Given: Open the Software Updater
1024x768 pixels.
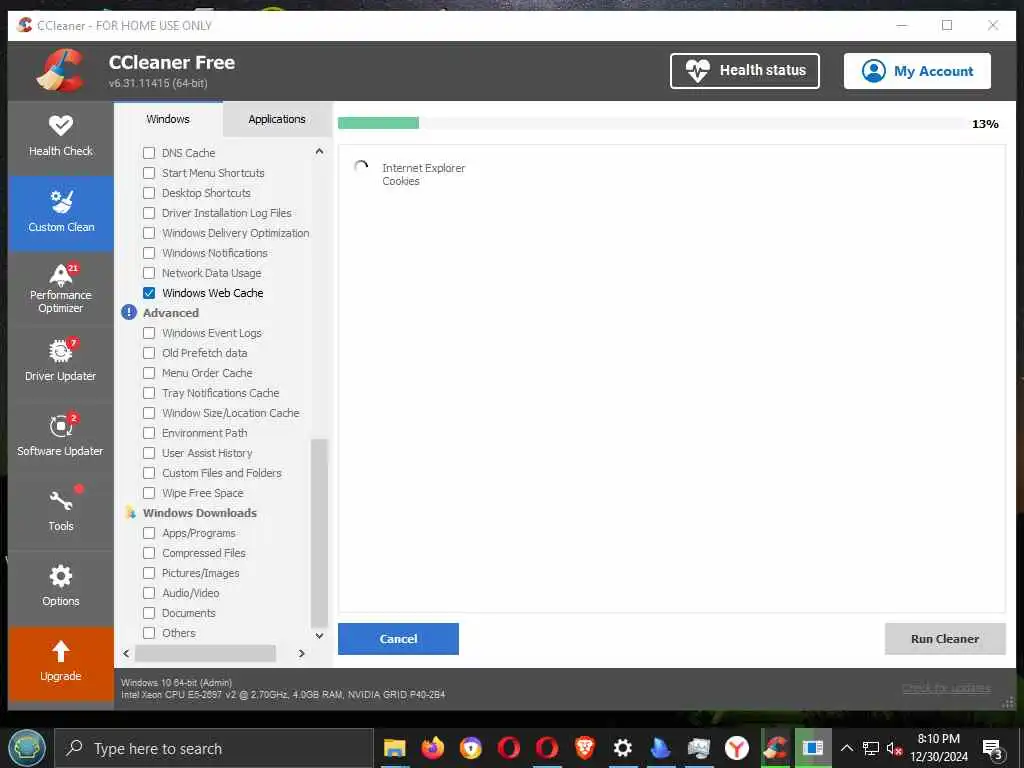Looking at the screenshot, I should (x=61, y=435).
